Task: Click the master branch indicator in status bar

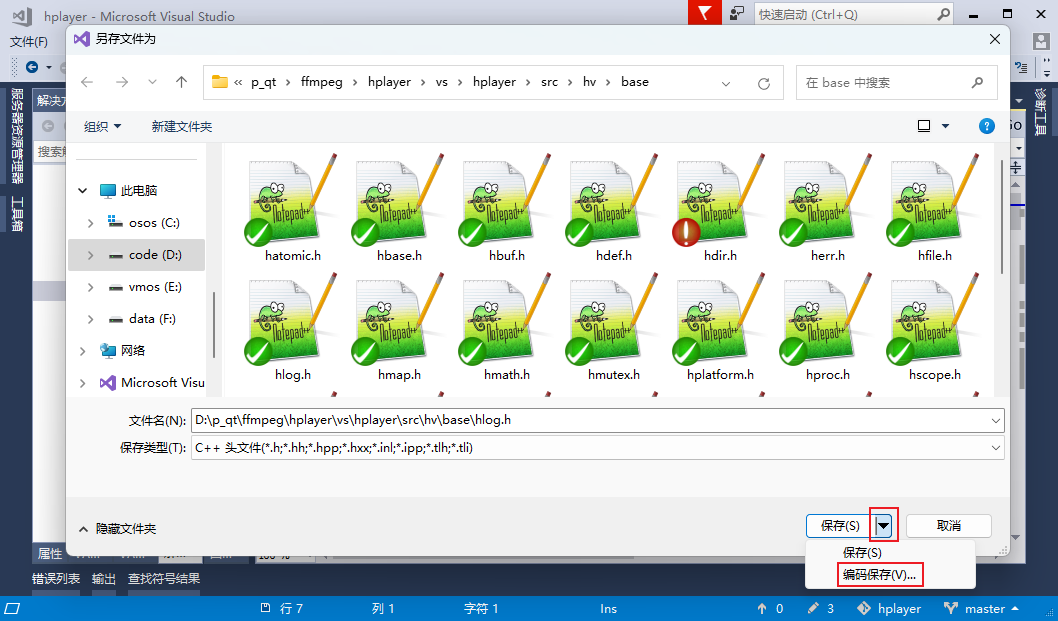Action: tap(982, 609)
